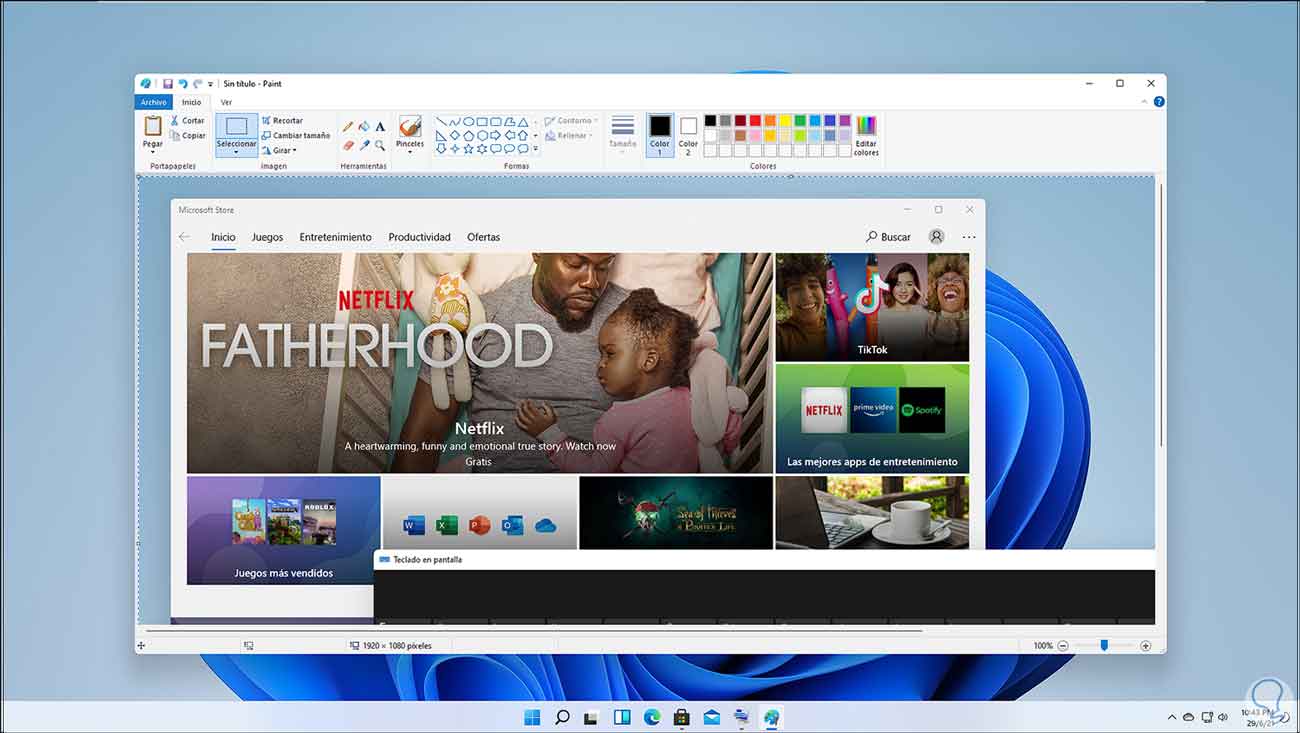The image size is (1300, 733).
Task: Select the right arrow shape
Action: pos(495,135)
